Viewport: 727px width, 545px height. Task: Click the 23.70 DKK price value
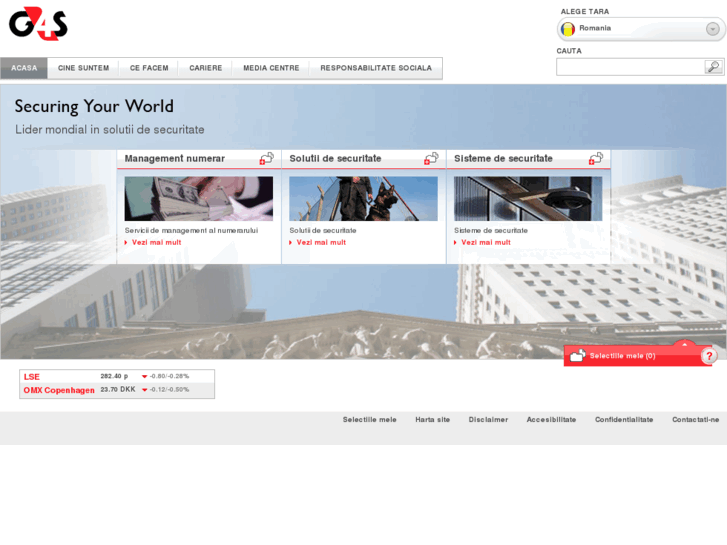click(118, 390)
